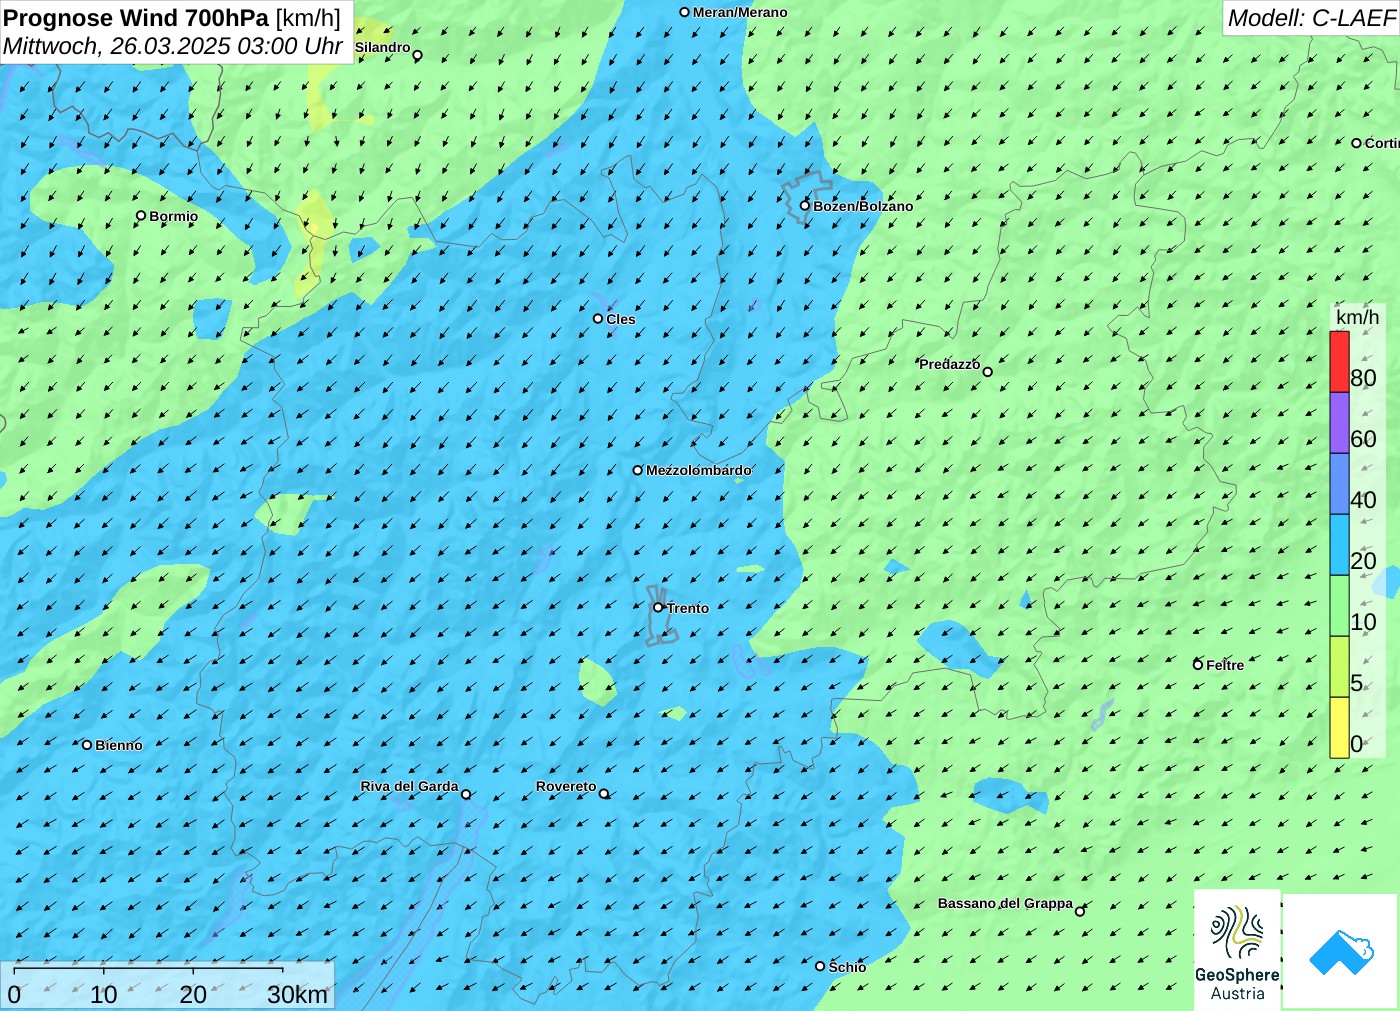This screenshot has width=1400, height=1011.
Task: Open the GeoSphere Austria logo
Action: [1237, 950]
